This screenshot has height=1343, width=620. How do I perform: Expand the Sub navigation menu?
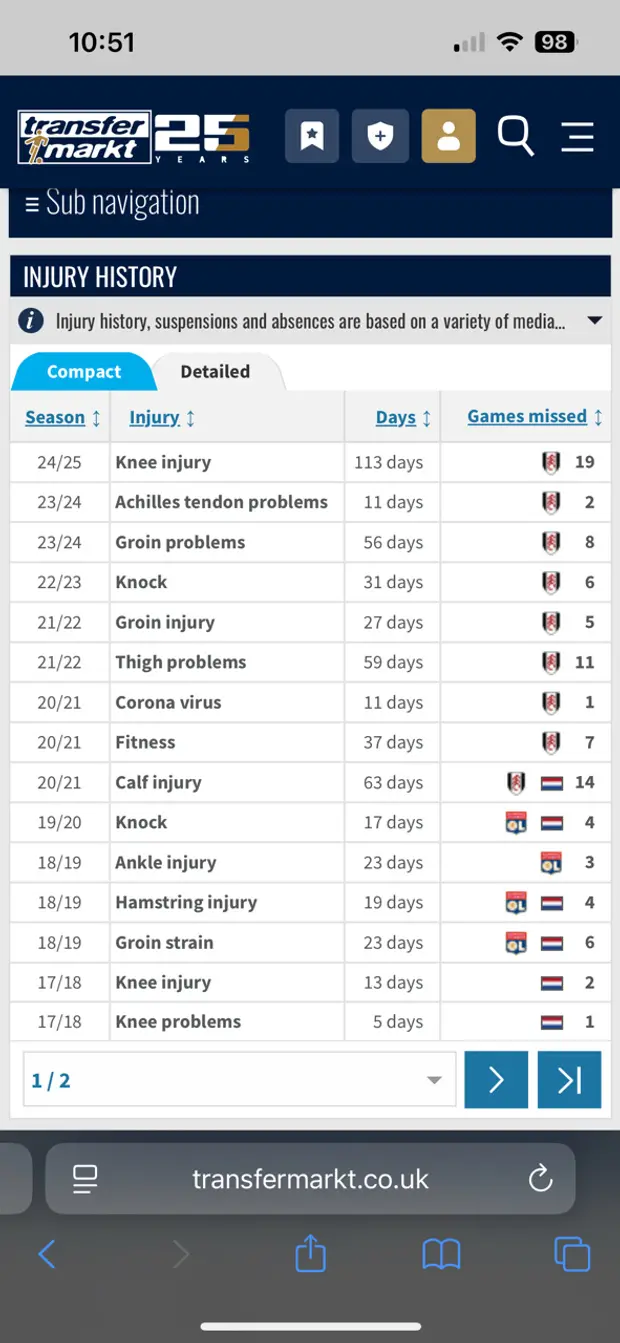(x=111, y=203)
